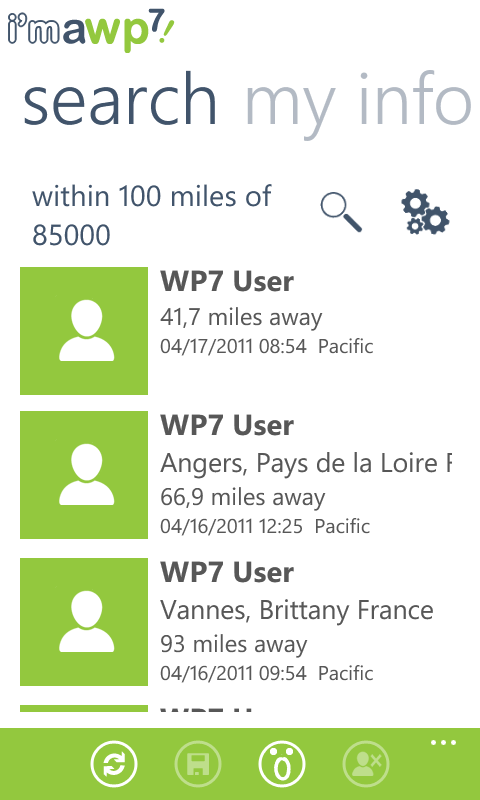Viewport: 480px width, 800px height.
Task: Select the 93 miles away text
Action: click(x=234, y=644)
